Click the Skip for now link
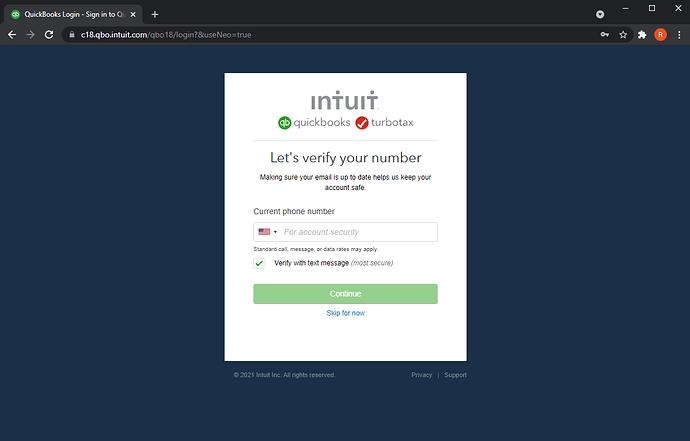The image size is (690, 441). tap(345, 313)
